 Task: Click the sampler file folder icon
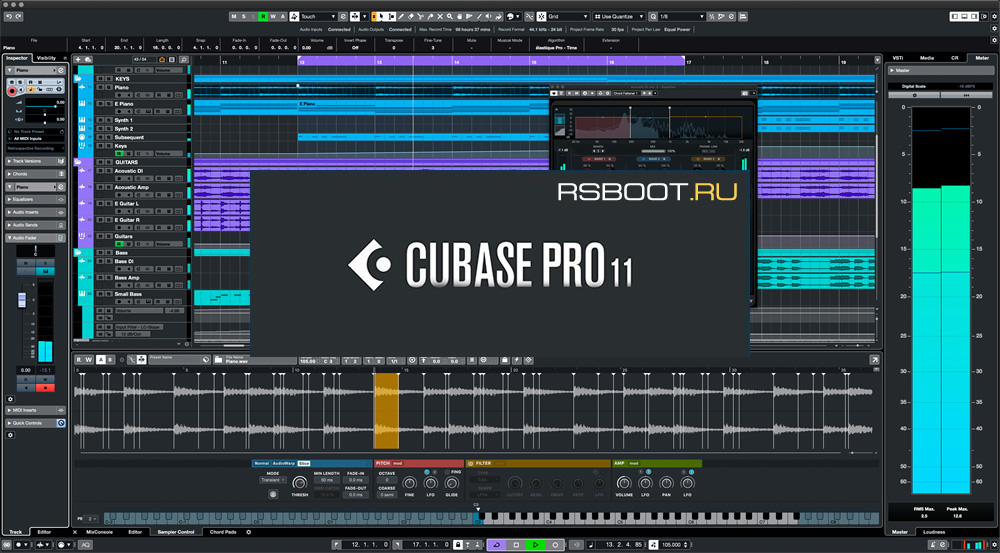coord(219,360)
